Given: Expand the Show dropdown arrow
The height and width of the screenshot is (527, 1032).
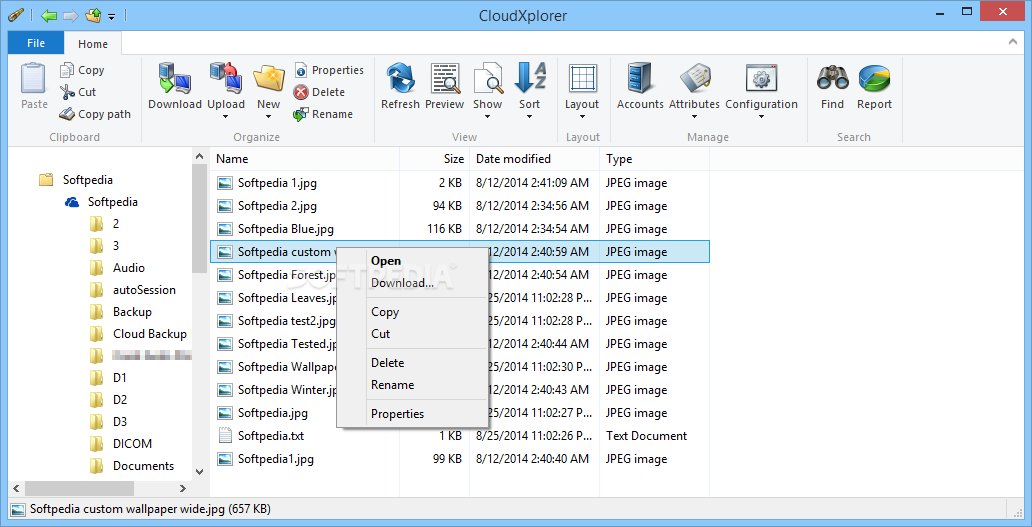Looking at the screenshot, I should 488,117.
